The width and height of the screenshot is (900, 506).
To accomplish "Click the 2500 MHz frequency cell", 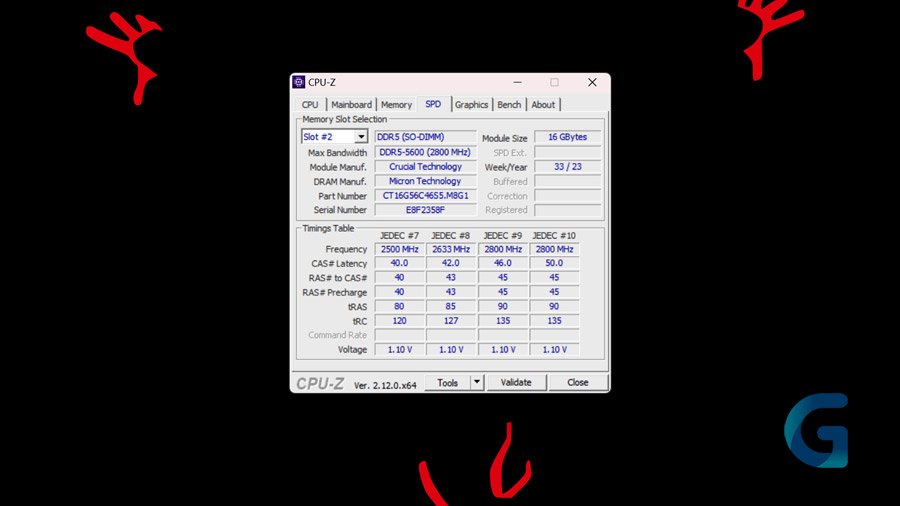I will click(x=399, y=249).
